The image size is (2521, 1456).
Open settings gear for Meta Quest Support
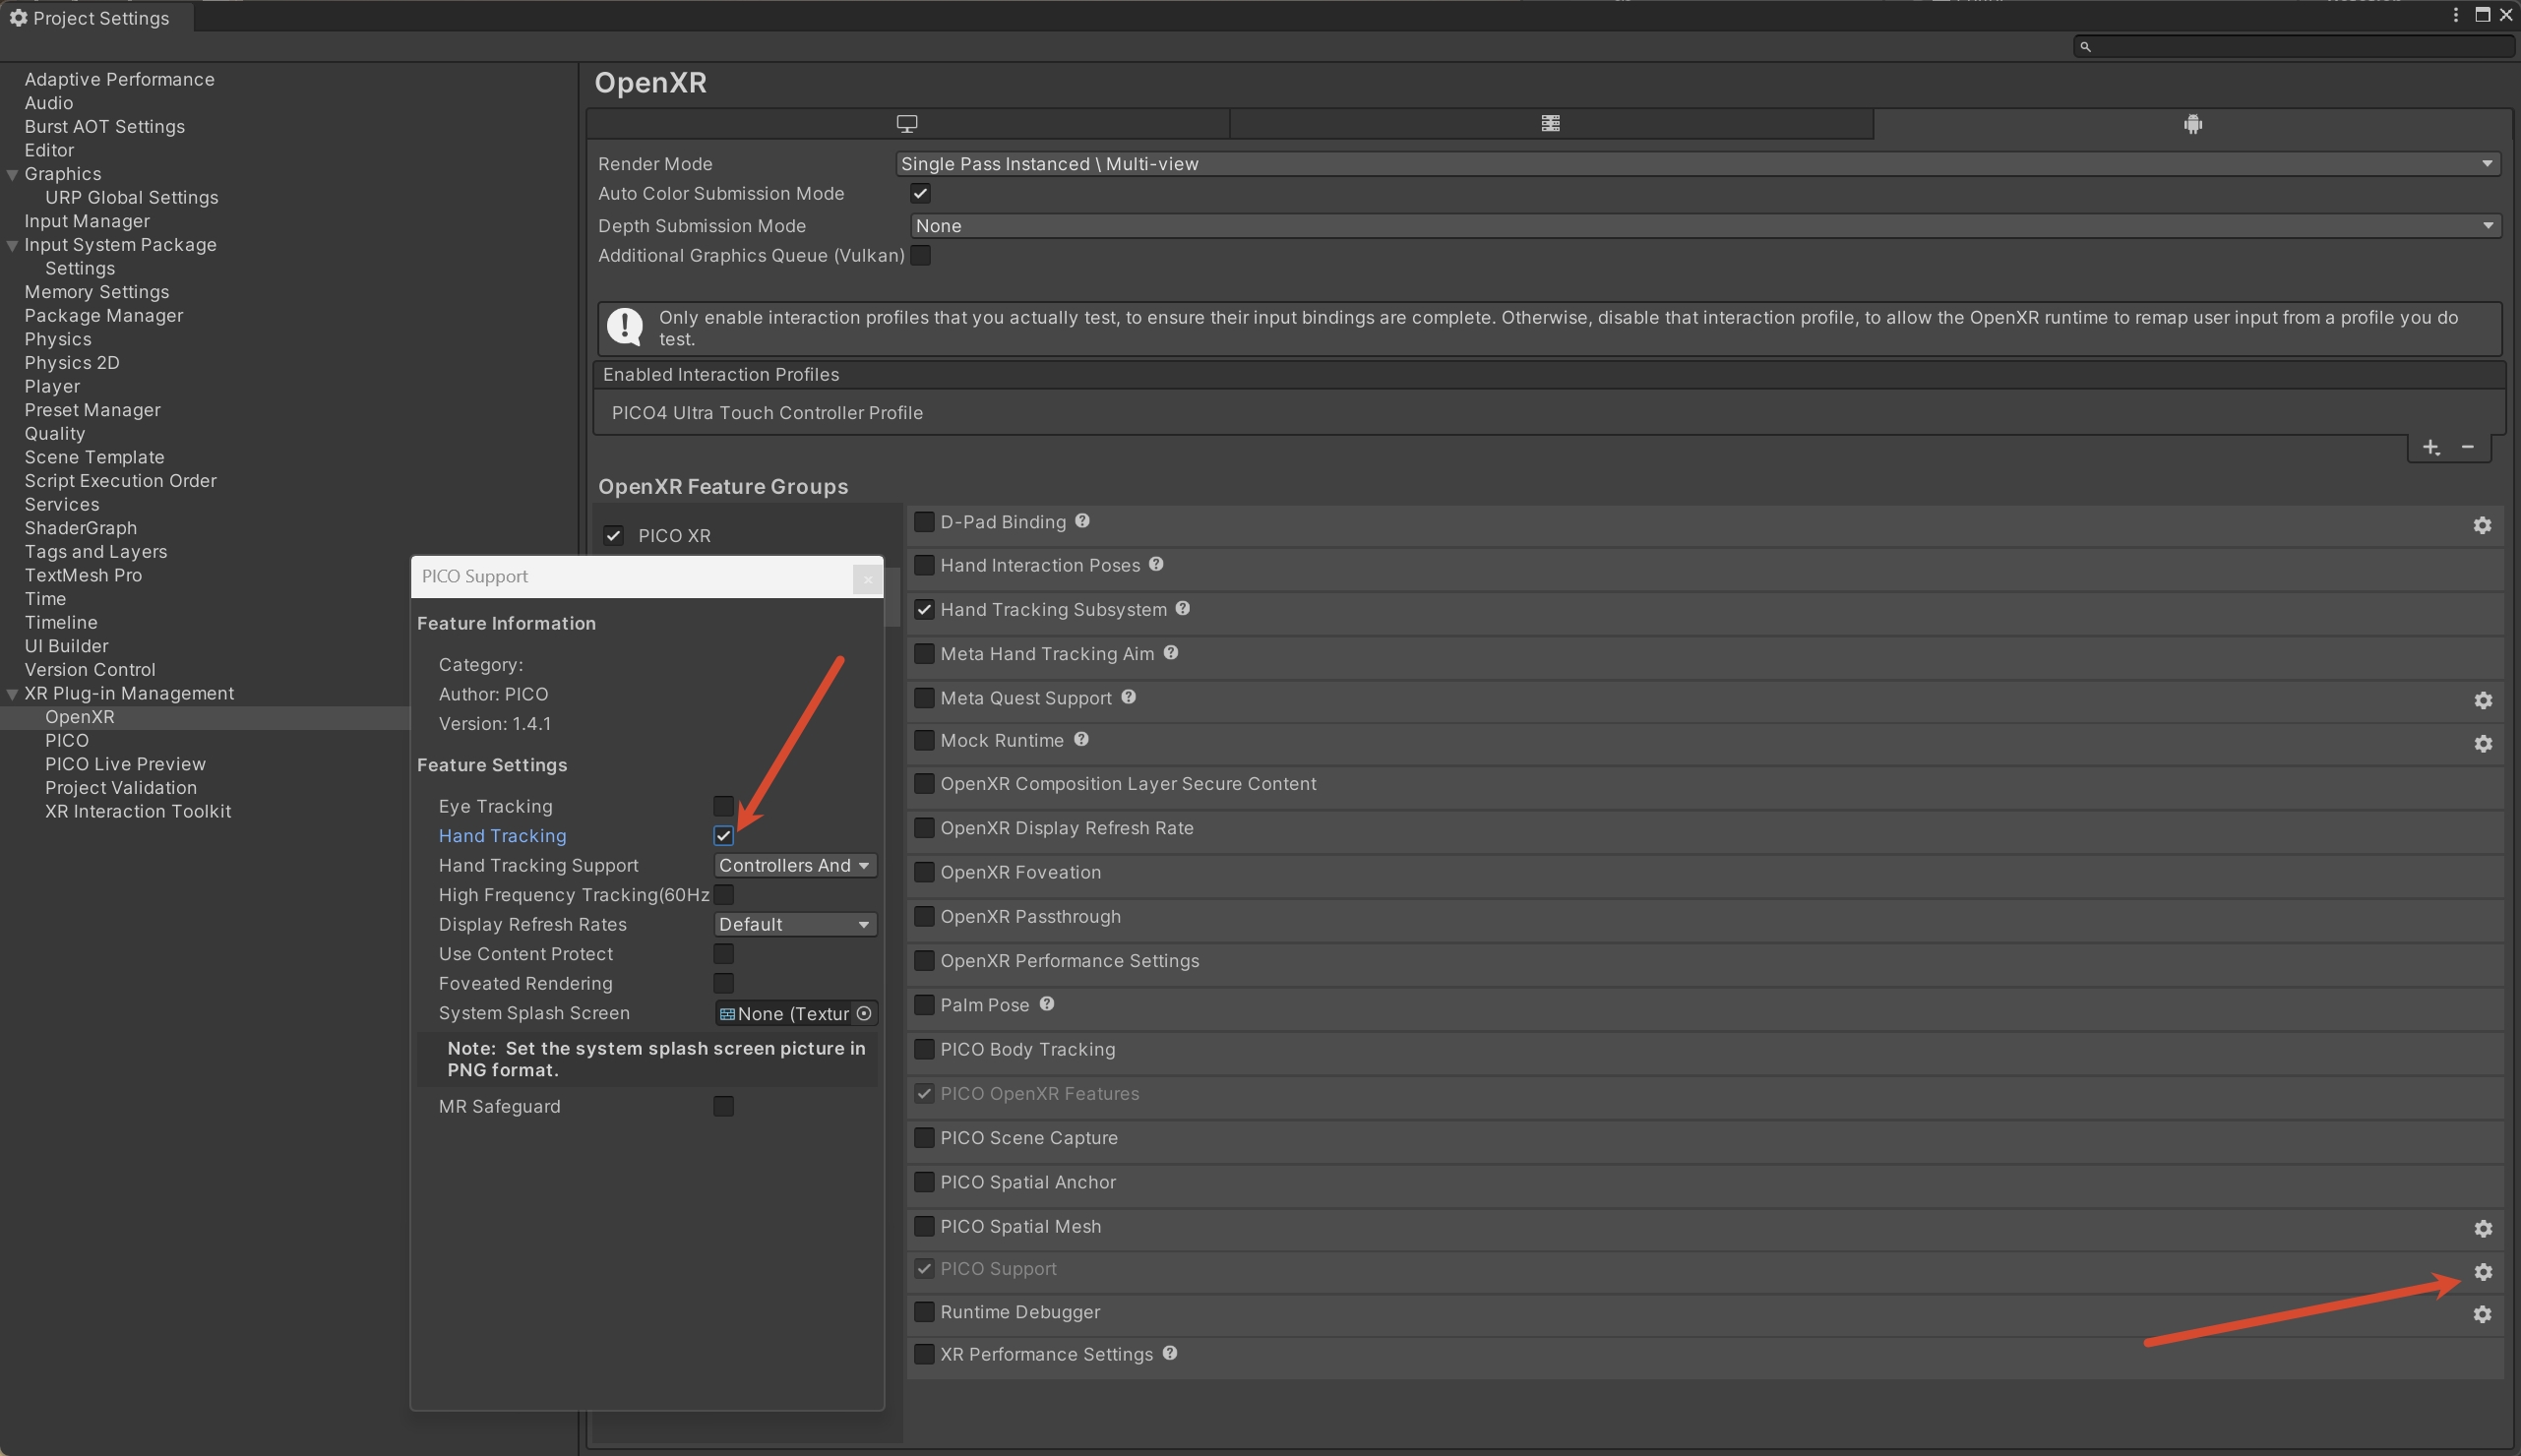tap(2482, 700)
